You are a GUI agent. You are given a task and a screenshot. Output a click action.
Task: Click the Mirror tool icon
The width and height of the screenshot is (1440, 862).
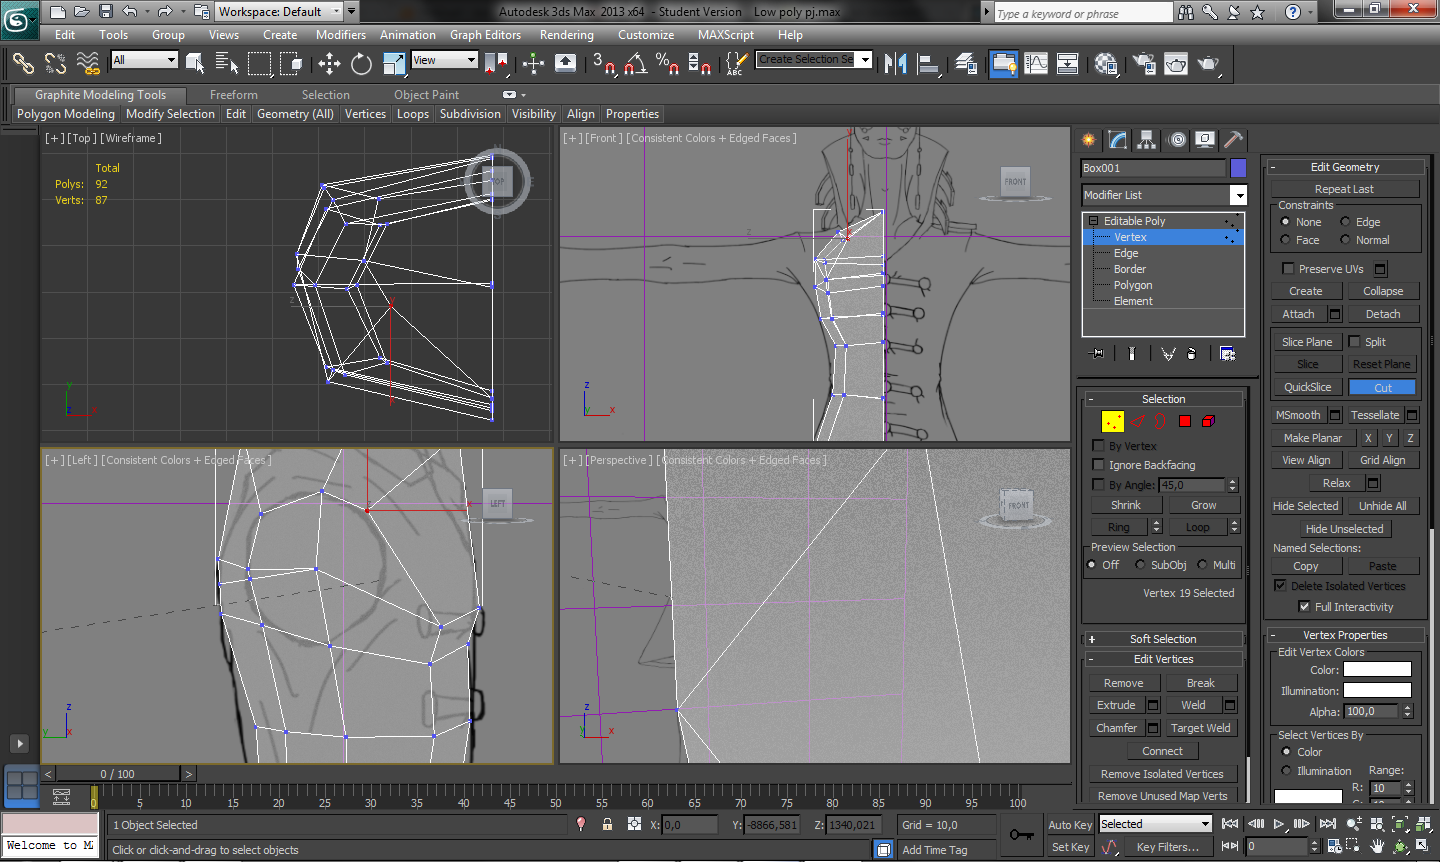(x=895, y=64)
